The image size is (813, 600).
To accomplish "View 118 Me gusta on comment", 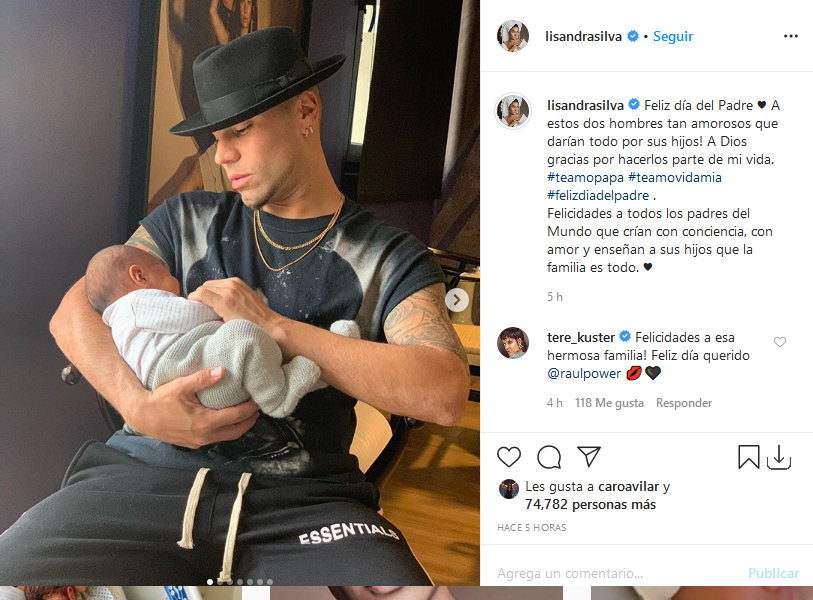I will pos(609,403).
